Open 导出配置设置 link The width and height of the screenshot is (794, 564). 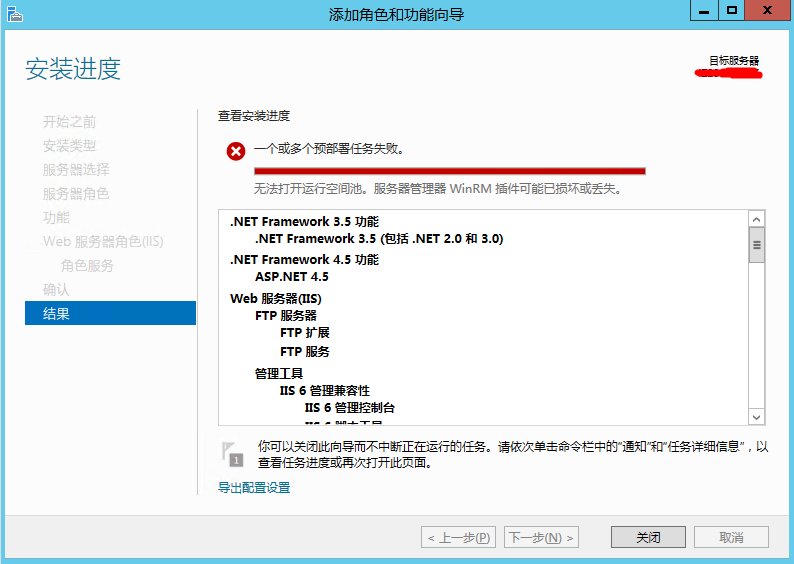pos(254,488)
